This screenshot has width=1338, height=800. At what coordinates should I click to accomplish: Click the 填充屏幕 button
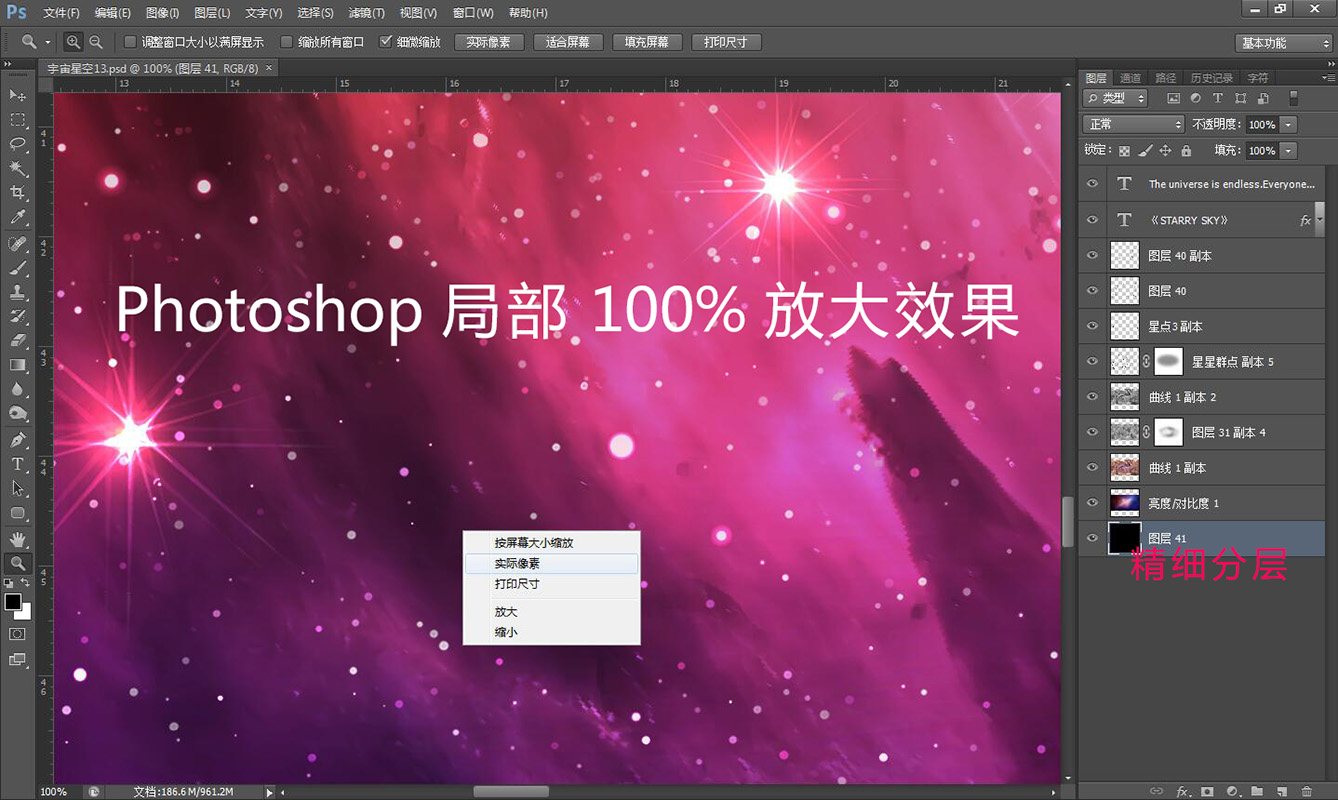pyautogui.click(x=647, y=42)
